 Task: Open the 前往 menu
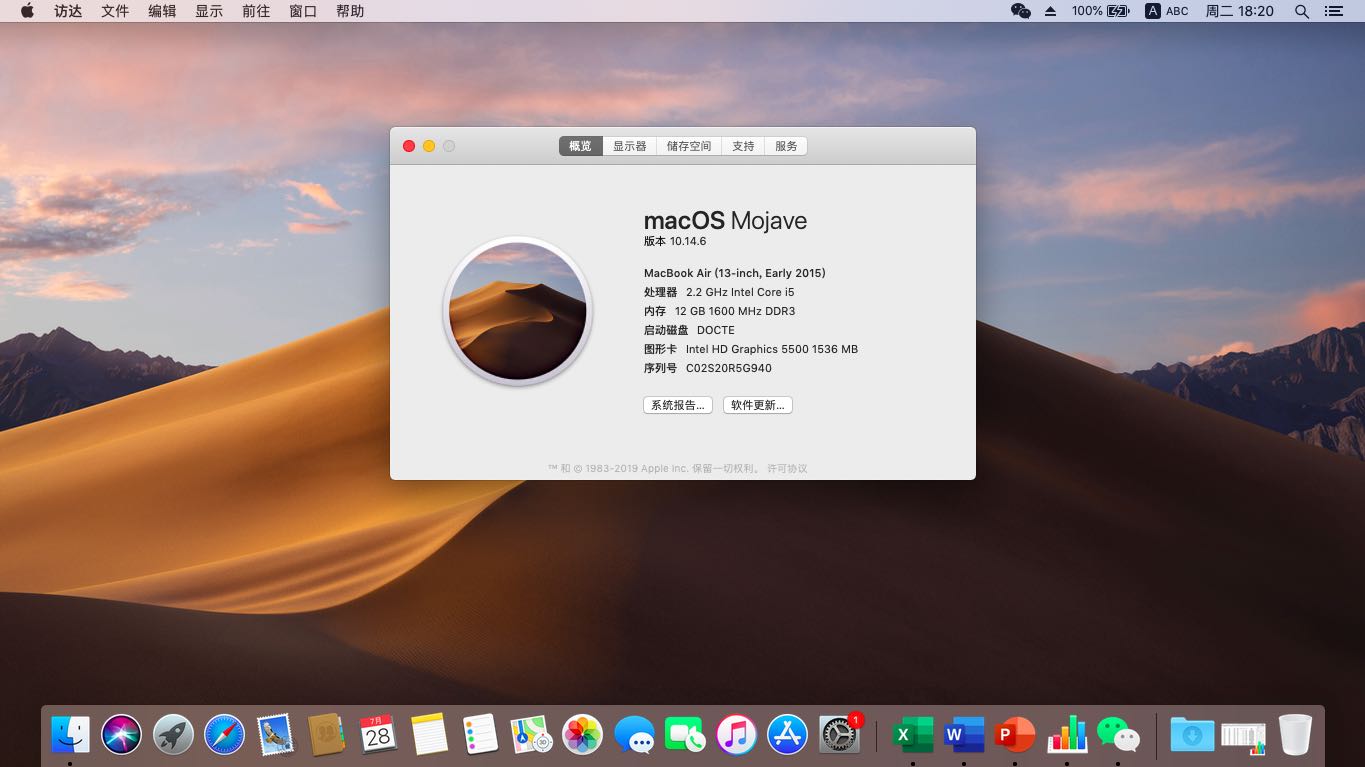tap(256, 11)
